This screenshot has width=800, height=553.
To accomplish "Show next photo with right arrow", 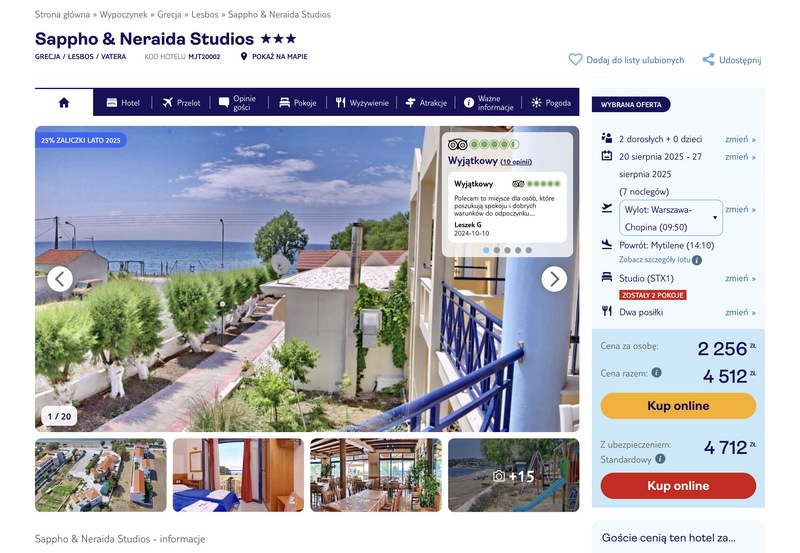I will (554, 279).
